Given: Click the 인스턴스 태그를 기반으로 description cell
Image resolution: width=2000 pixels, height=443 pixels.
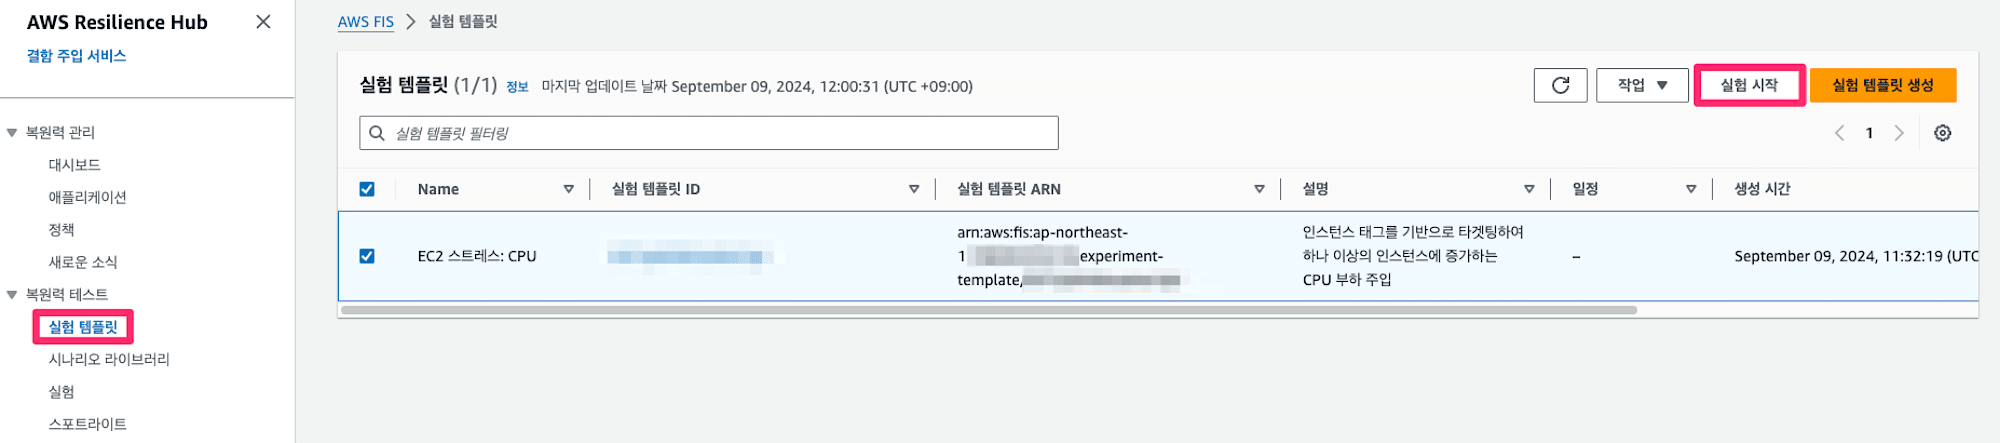Looking at the screenshot, I should tap(1413, 256).
